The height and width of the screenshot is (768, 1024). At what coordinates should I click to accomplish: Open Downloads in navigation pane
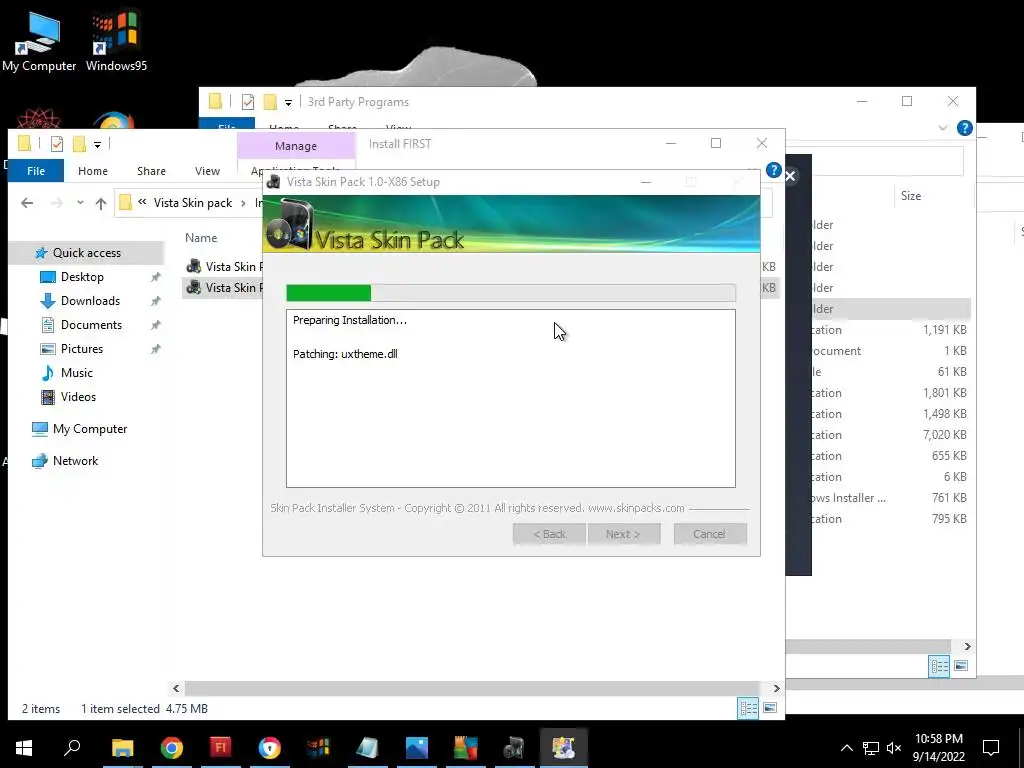coord(90,301)
